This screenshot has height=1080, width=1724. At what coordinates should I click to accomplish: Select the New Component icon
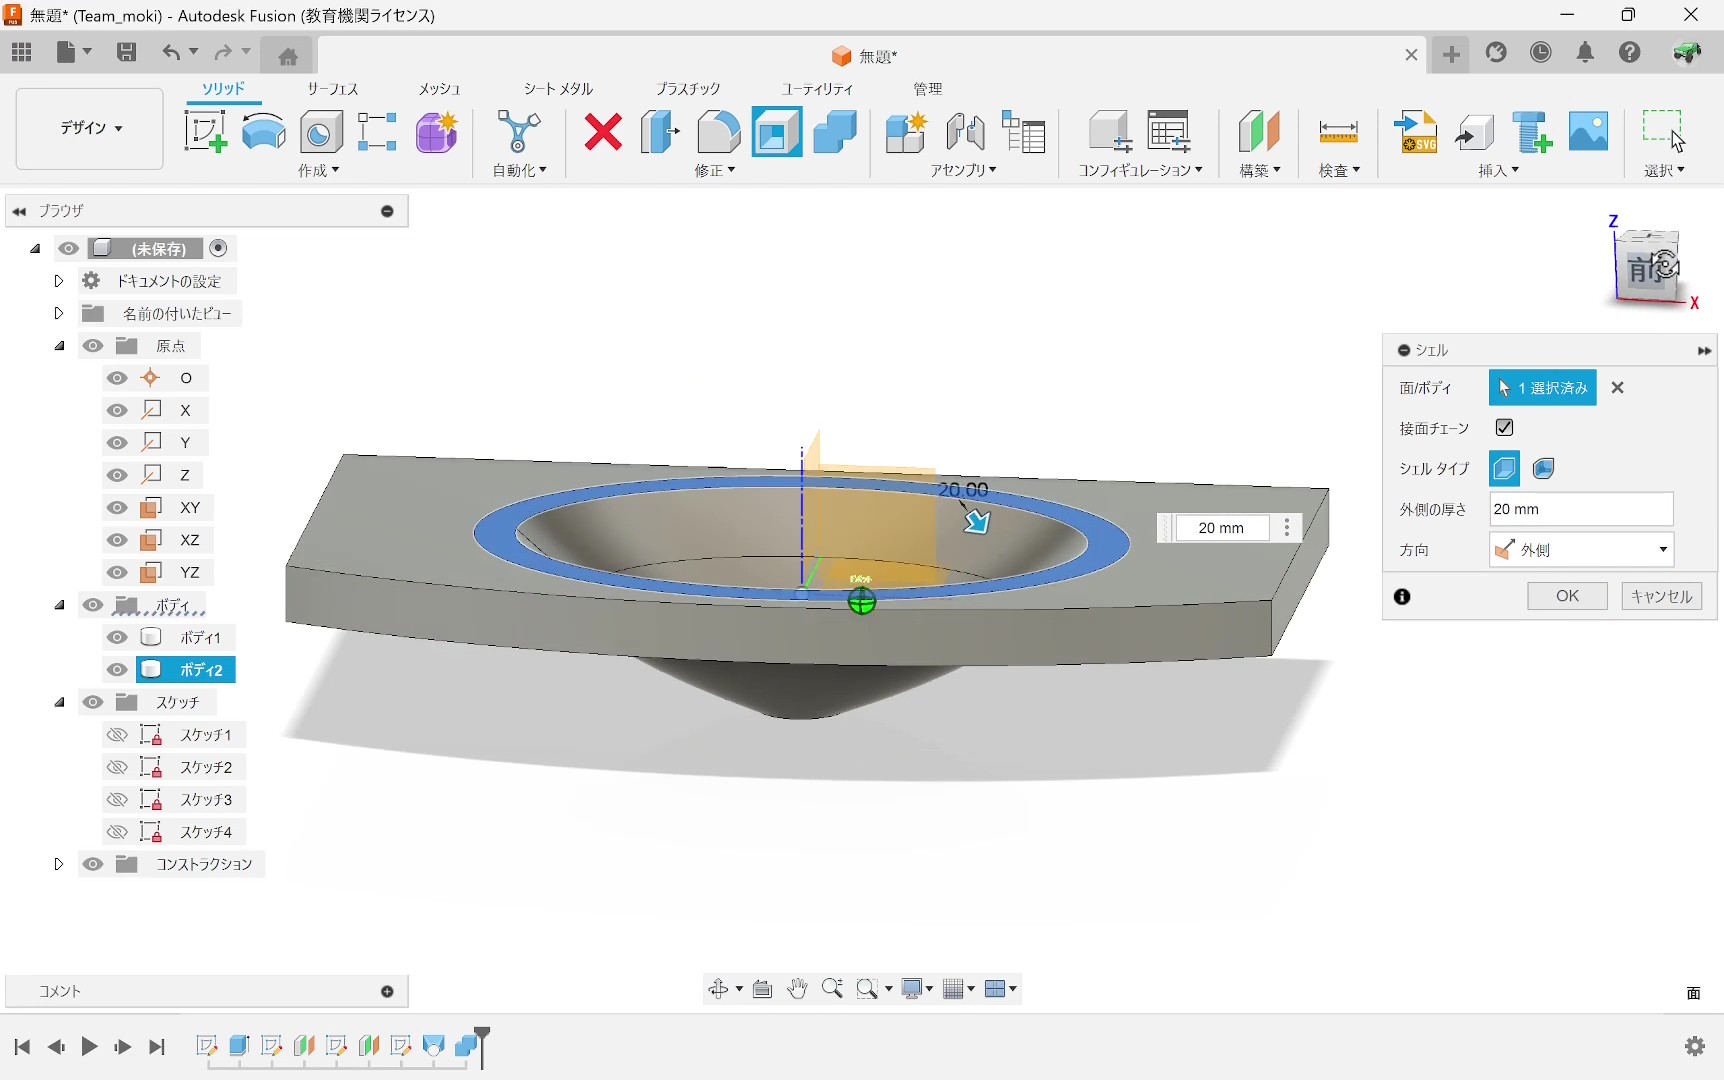coord(907,132)
